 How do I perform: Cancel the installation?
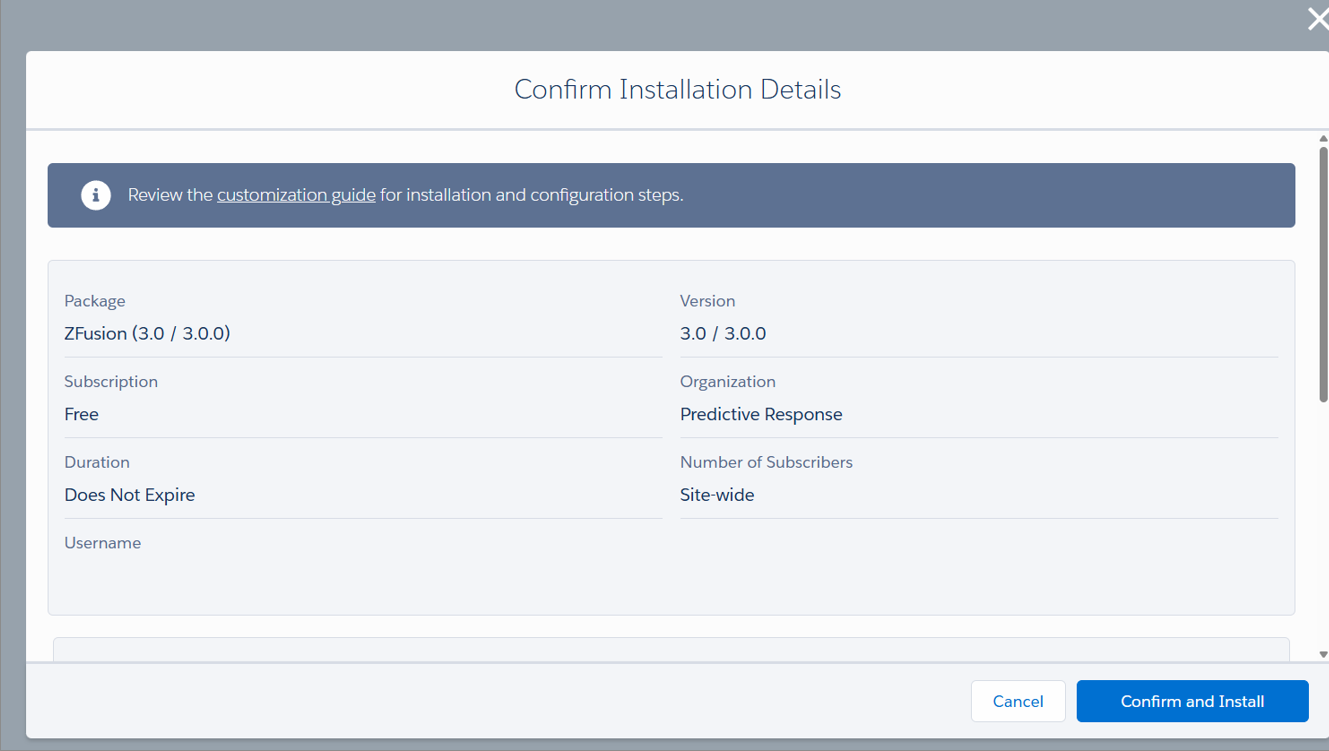pyautogui.click(x=1017, y=701)
